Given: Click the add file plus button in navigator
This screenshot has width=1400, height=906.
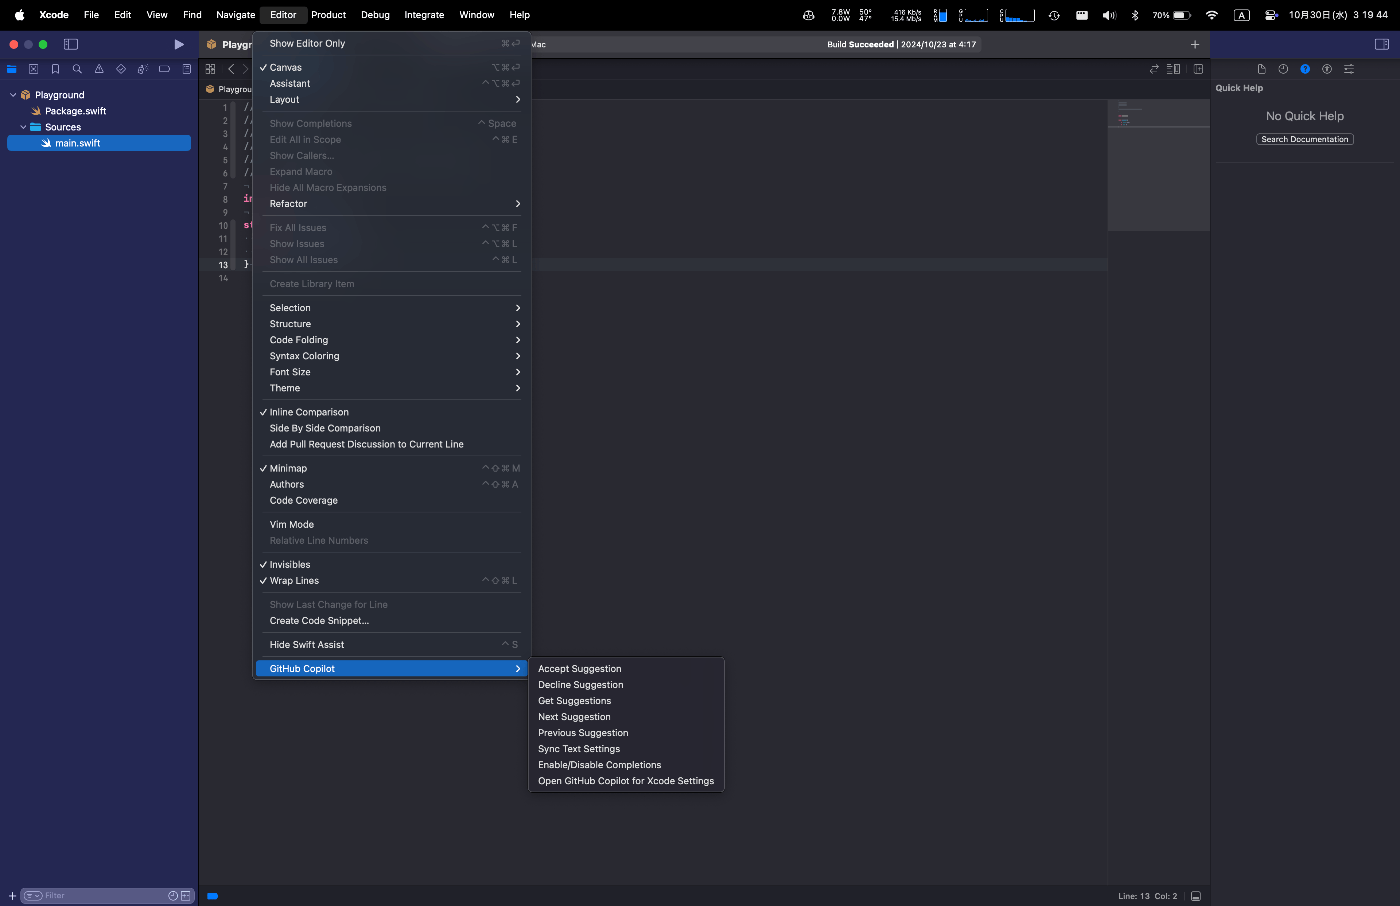Looking at the screenshot, I should click(12, 896).
